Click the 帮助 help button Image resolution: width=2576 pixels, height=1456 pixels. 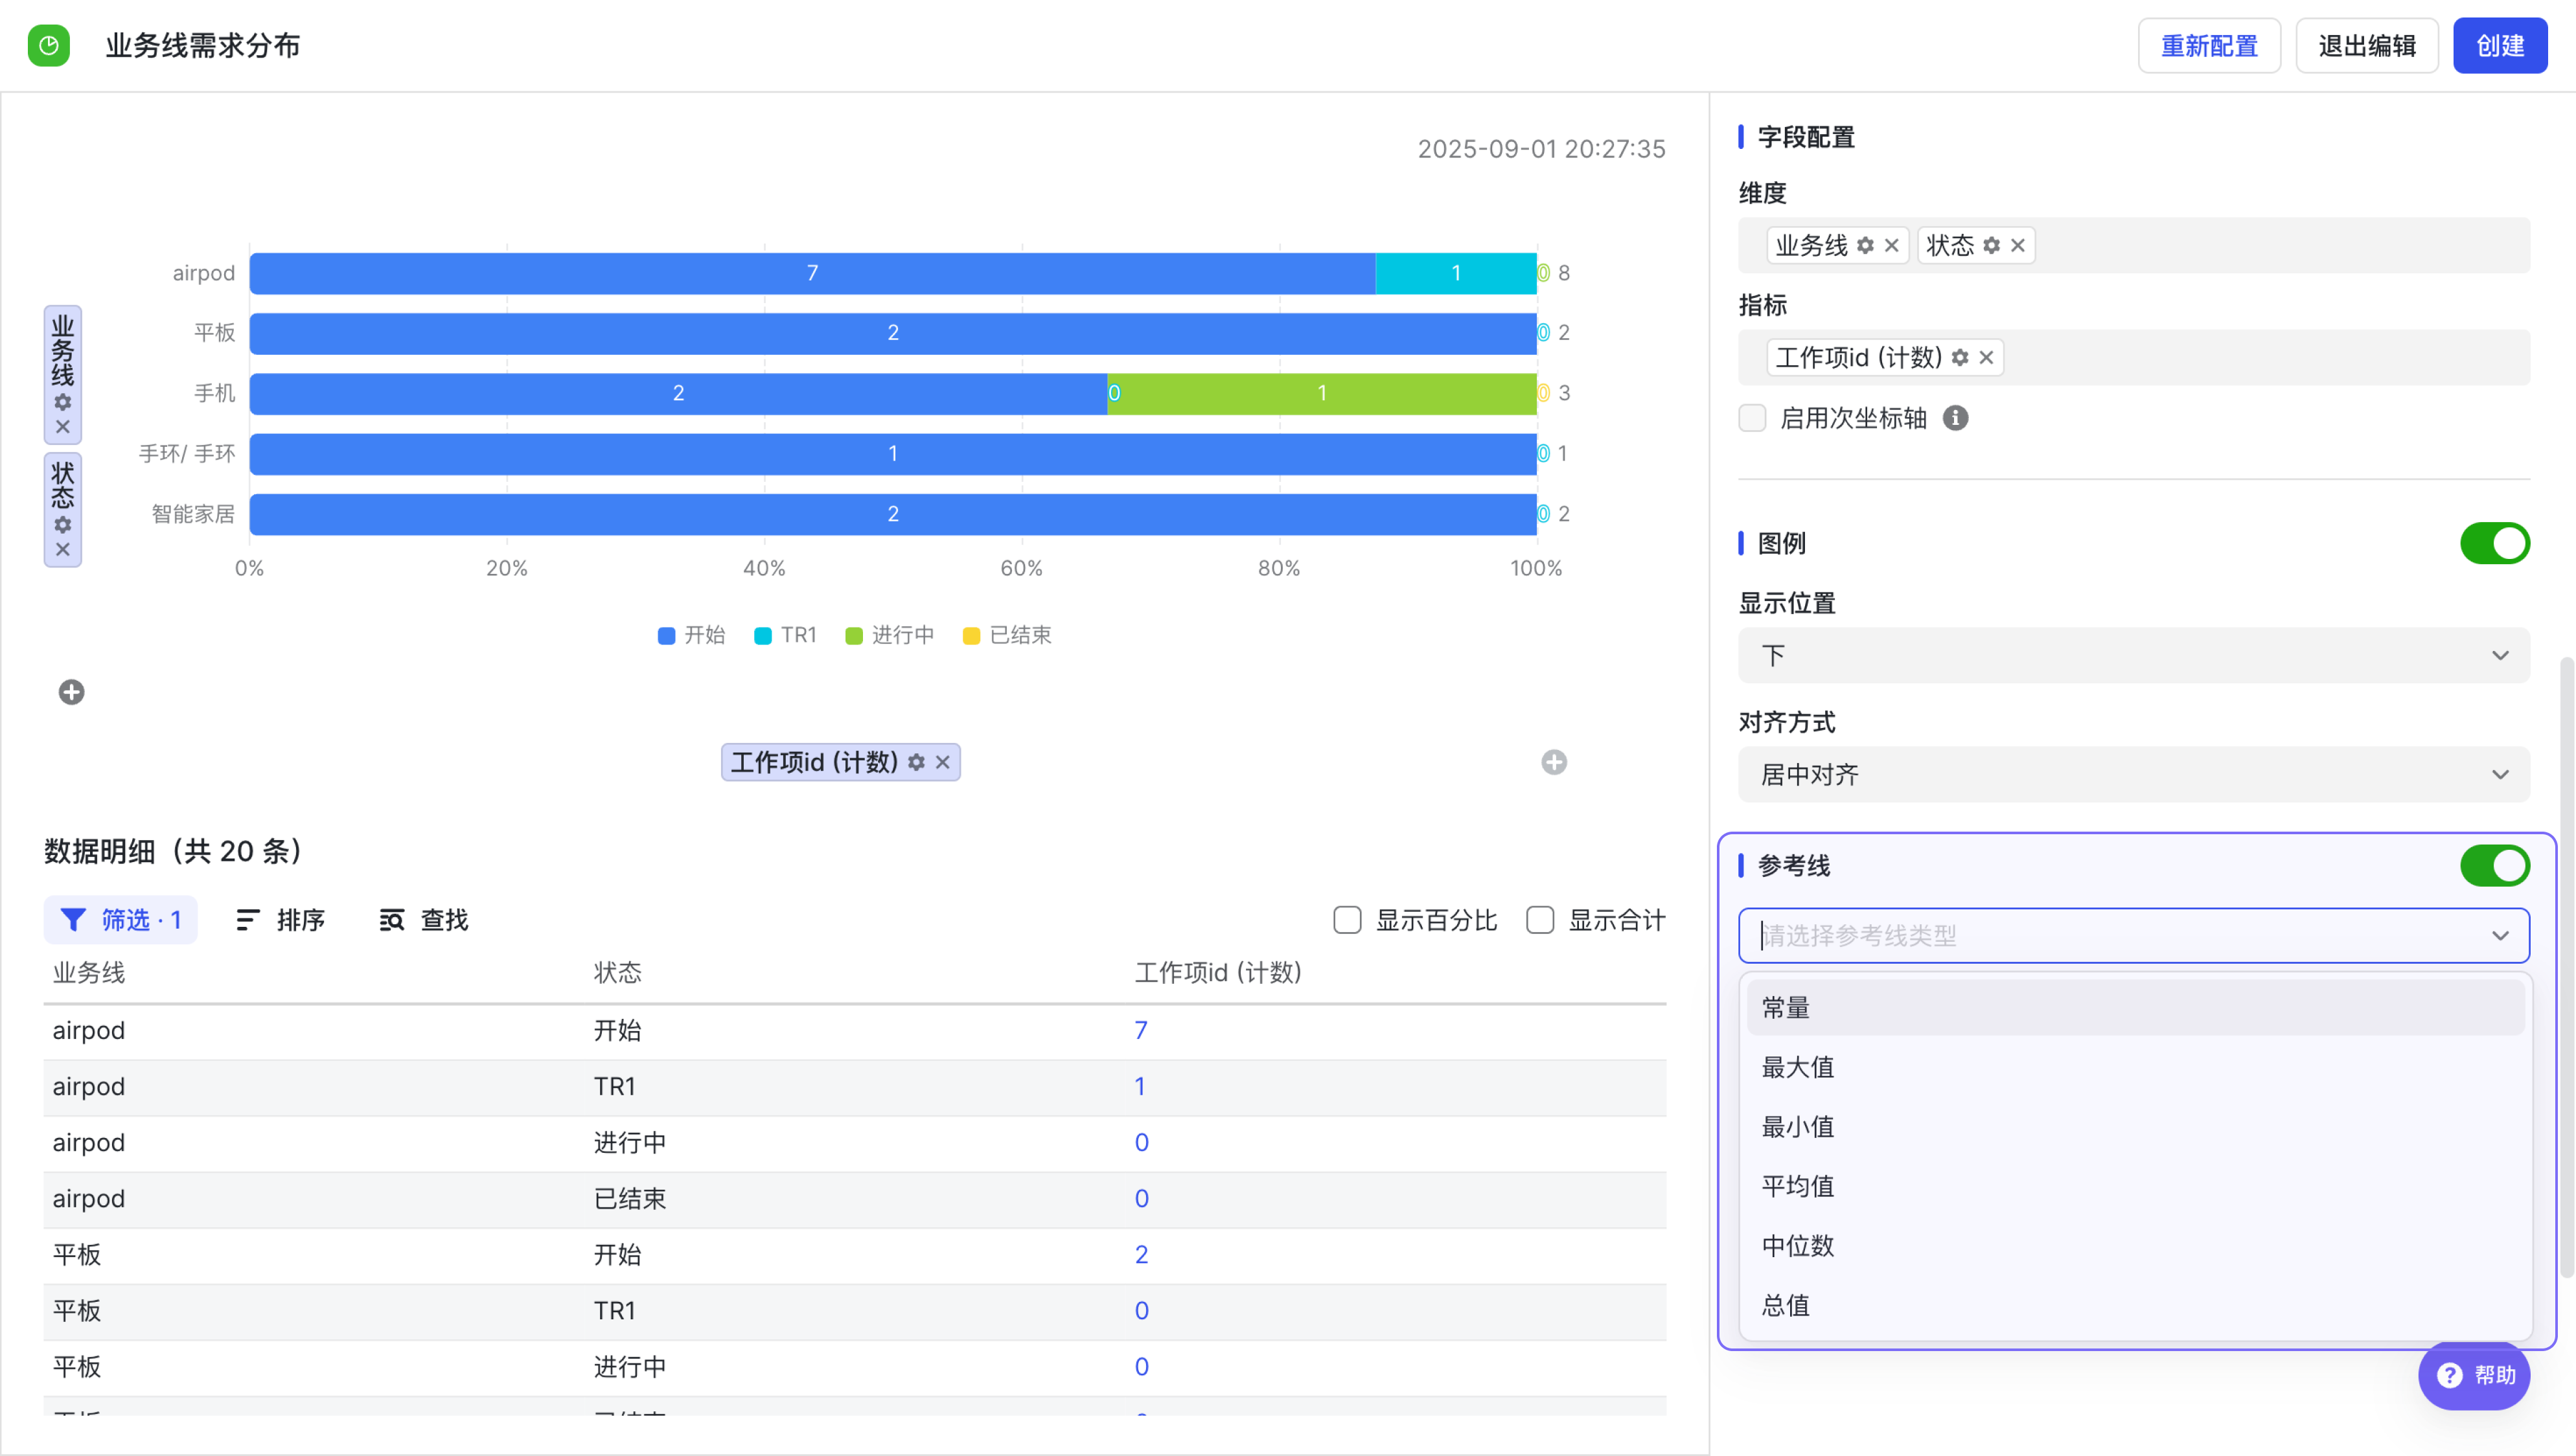[2475, 1375]
